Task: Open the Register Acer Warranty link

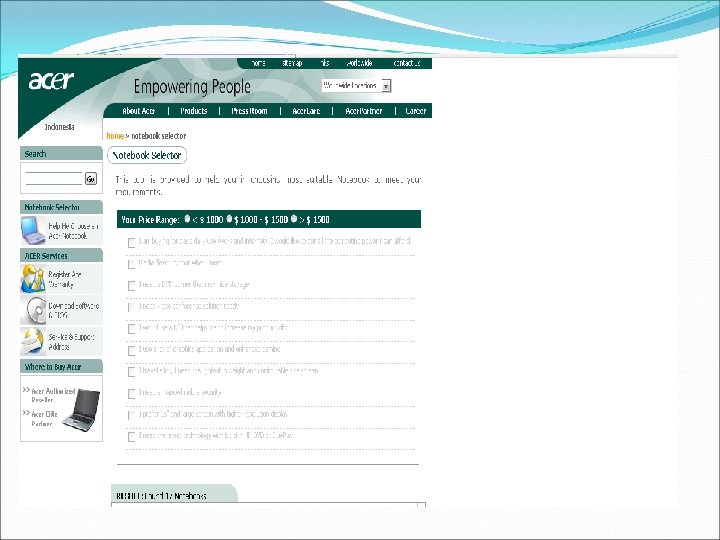Action: tap(65, 279)
